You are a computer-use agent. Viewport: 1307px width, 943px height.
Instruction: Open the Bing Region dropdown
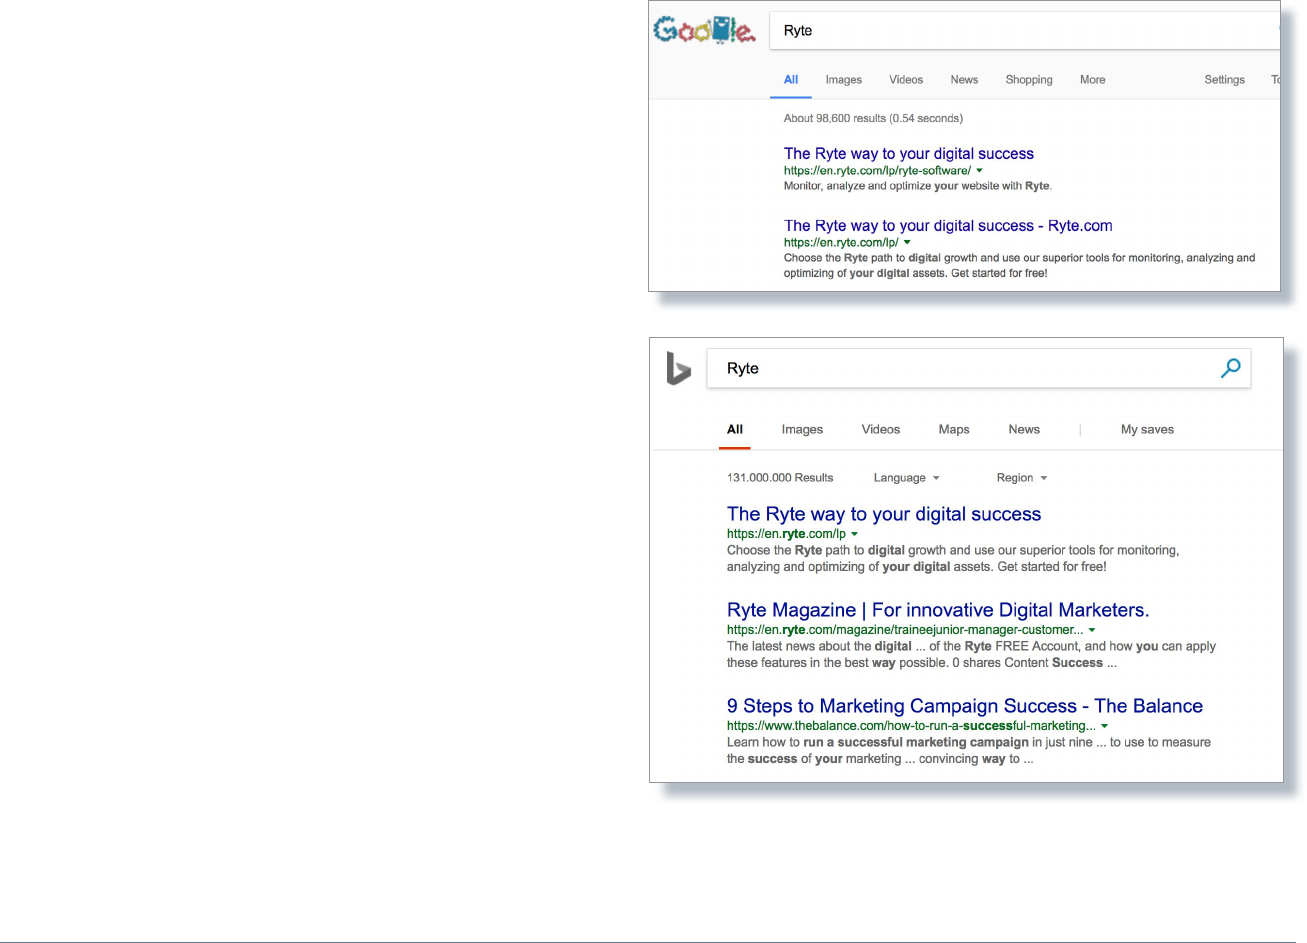[x=1022, y=478]
